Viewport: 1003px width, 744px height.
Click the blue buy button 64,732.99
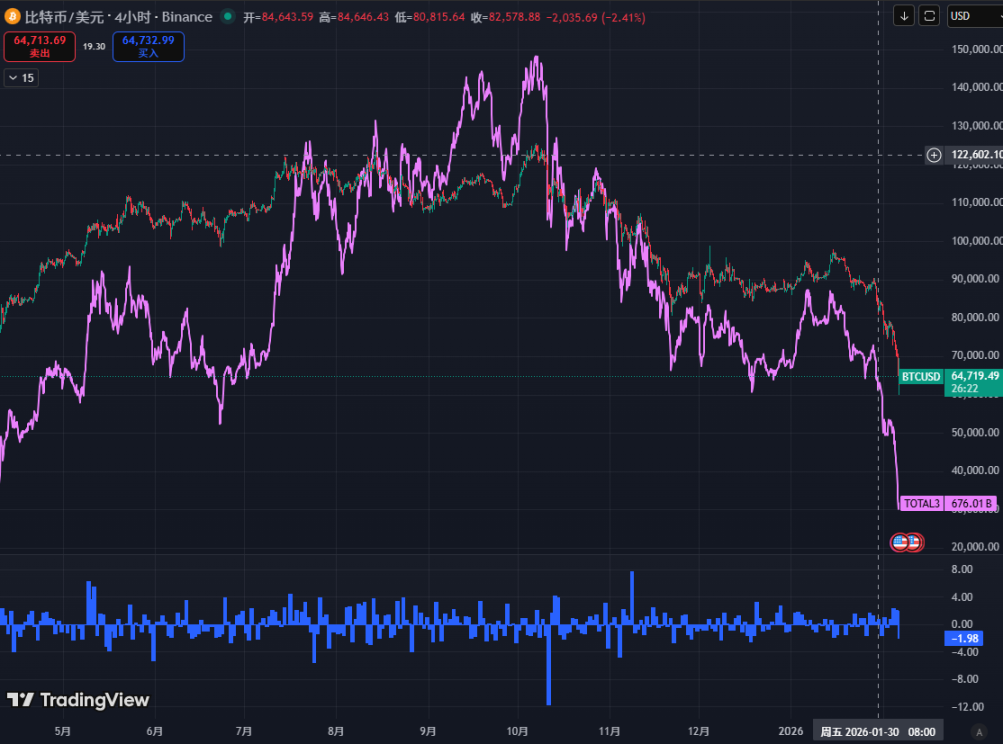tap(148, 46)
